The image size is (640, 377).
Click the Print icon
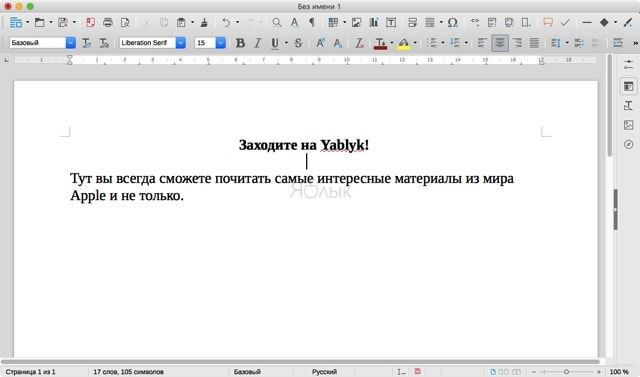pos(108,22)
